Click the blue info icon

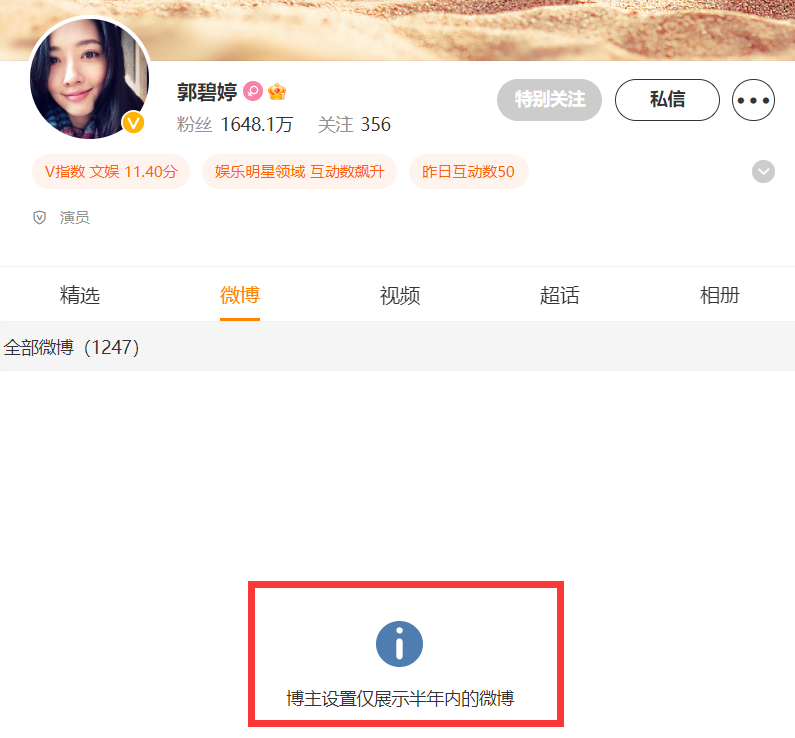click(x=399, y=644)
